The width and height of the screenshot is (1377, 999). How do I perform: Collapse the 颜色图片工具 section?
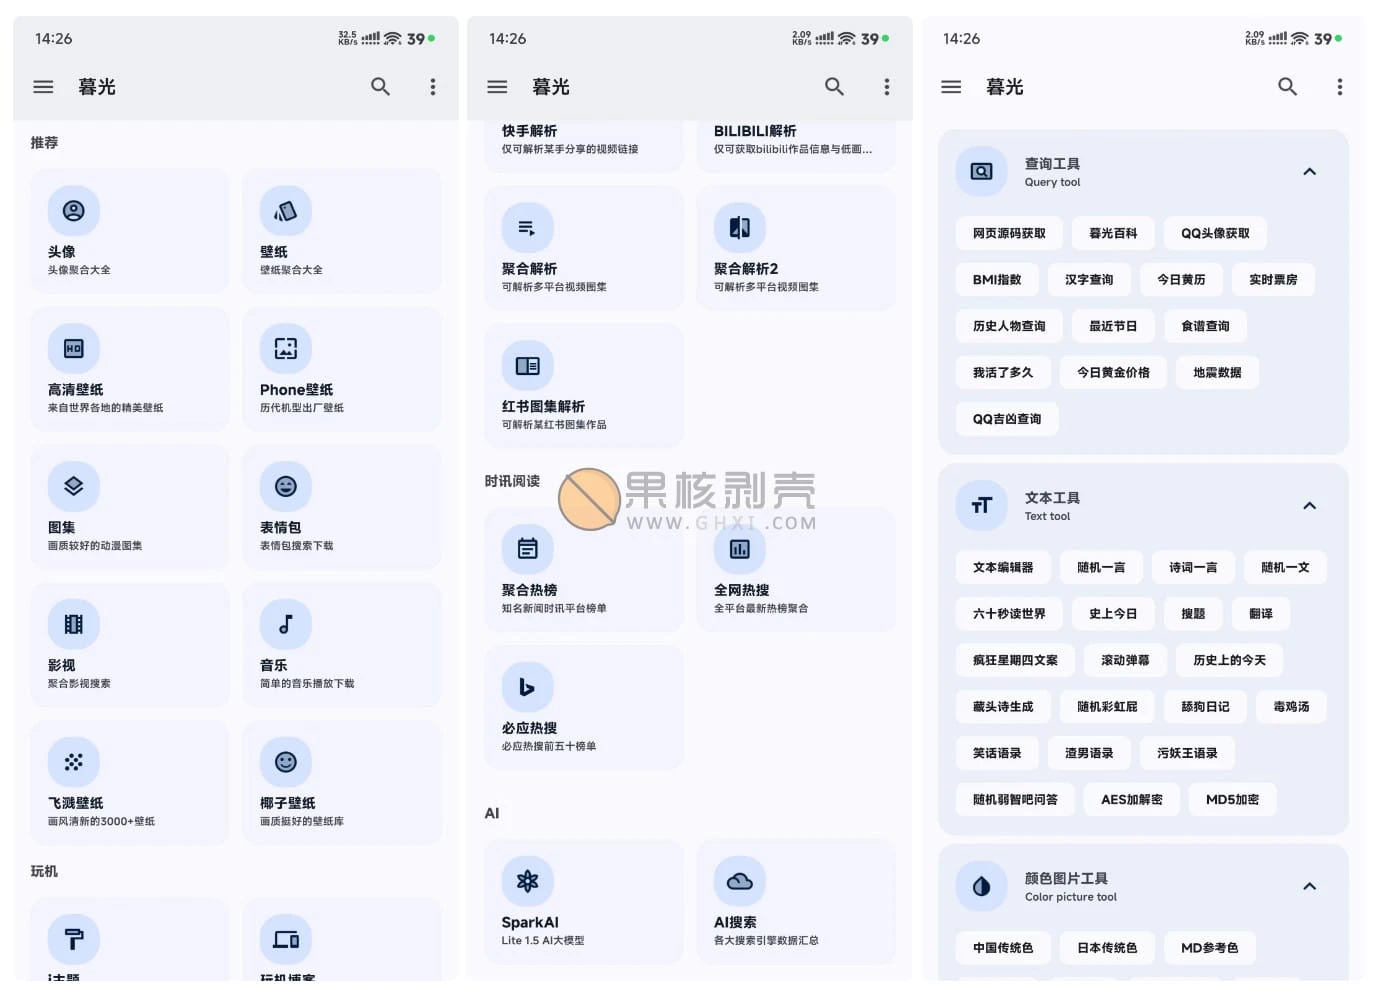point(1310,887)
